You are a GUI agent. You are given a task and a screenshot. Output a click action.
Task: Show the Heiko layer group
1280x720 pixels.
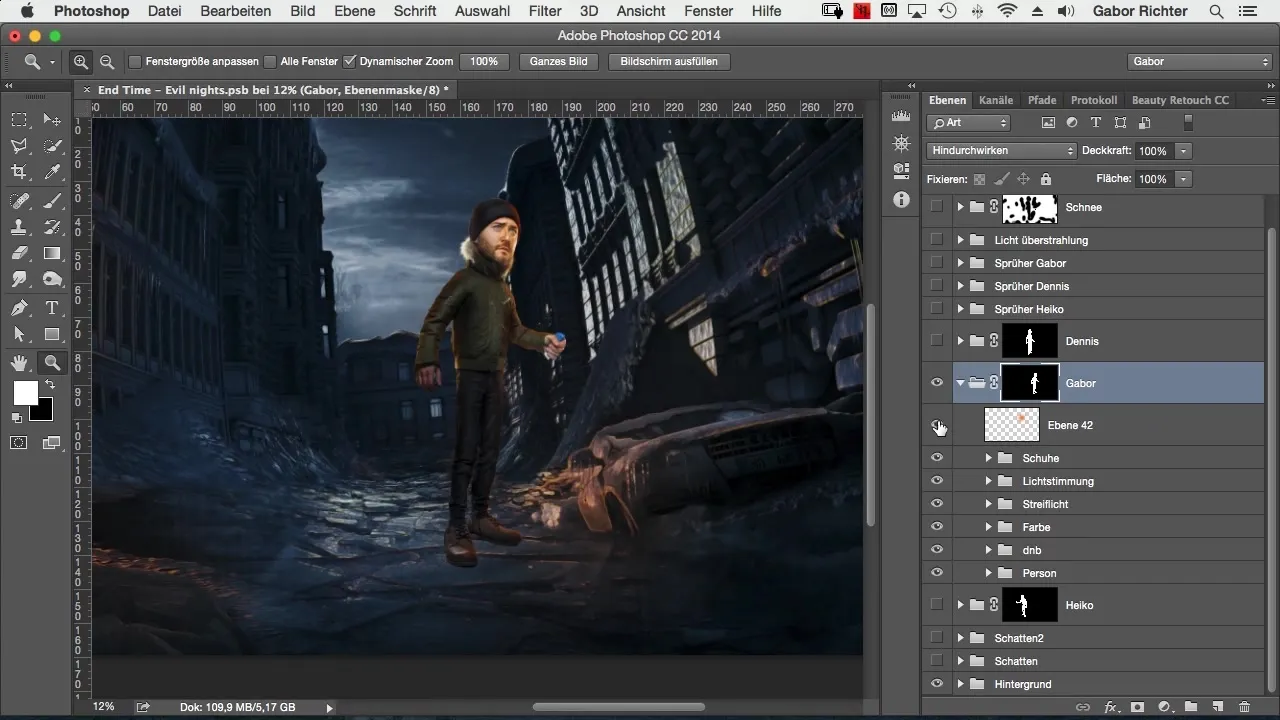937,605
